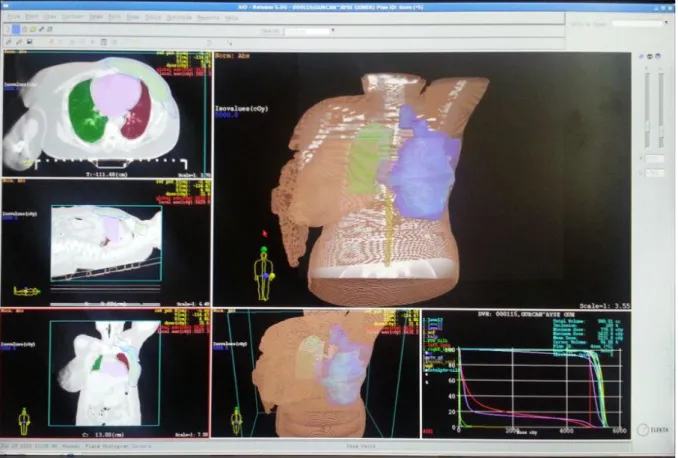This screenshot has height=458, width=678.
Task: Open the Edit menu
Action: (32, 17)
